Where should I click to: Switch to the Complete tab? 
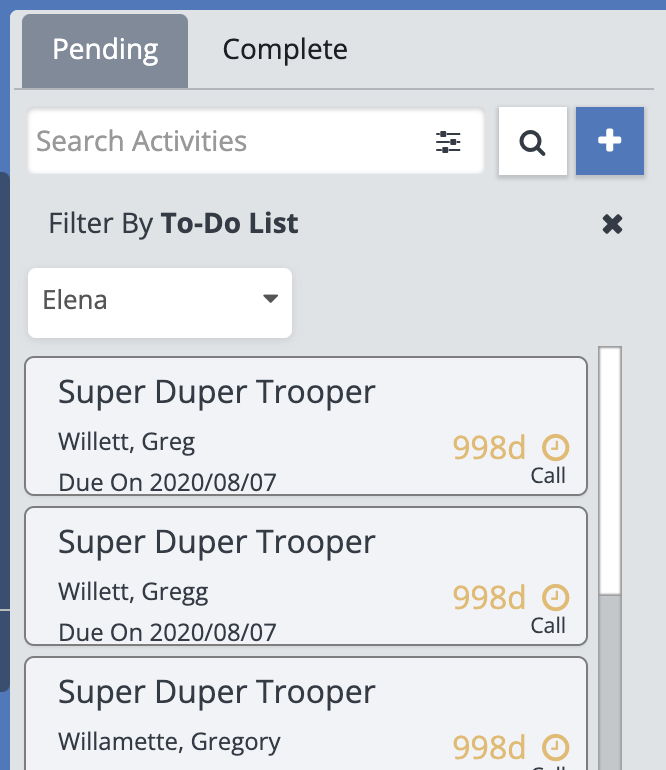pos(285,49)
